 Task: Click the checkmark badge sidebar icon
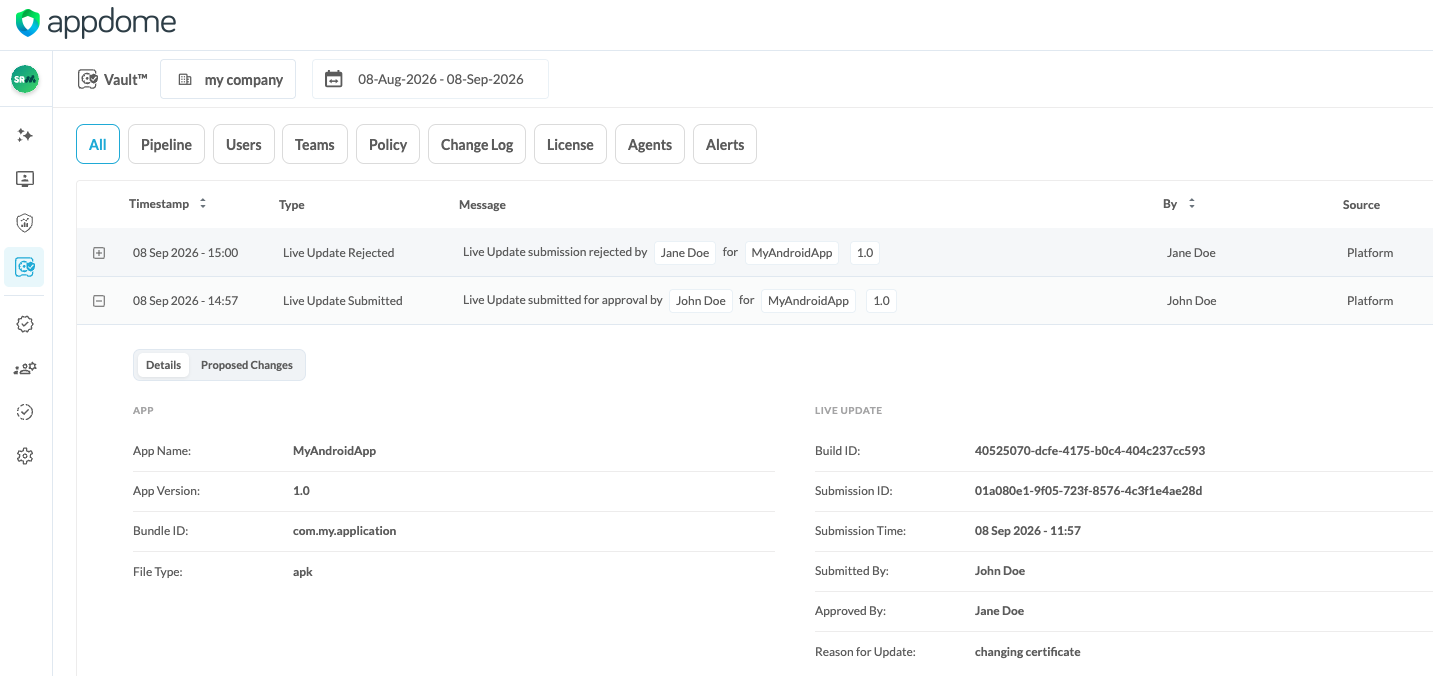pyautogui.click(x=25, y=324)
